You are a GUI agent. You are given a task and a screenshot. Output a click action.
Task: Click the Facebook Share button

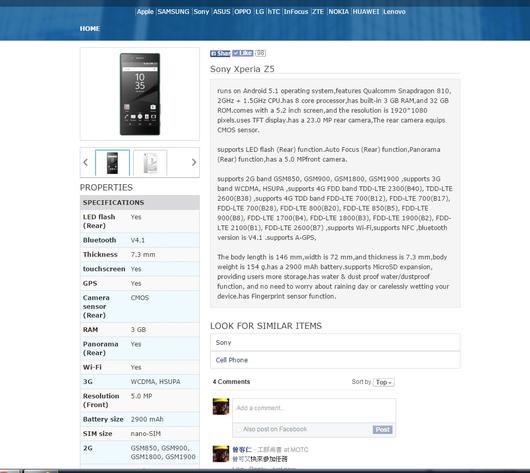click(220, 53)
